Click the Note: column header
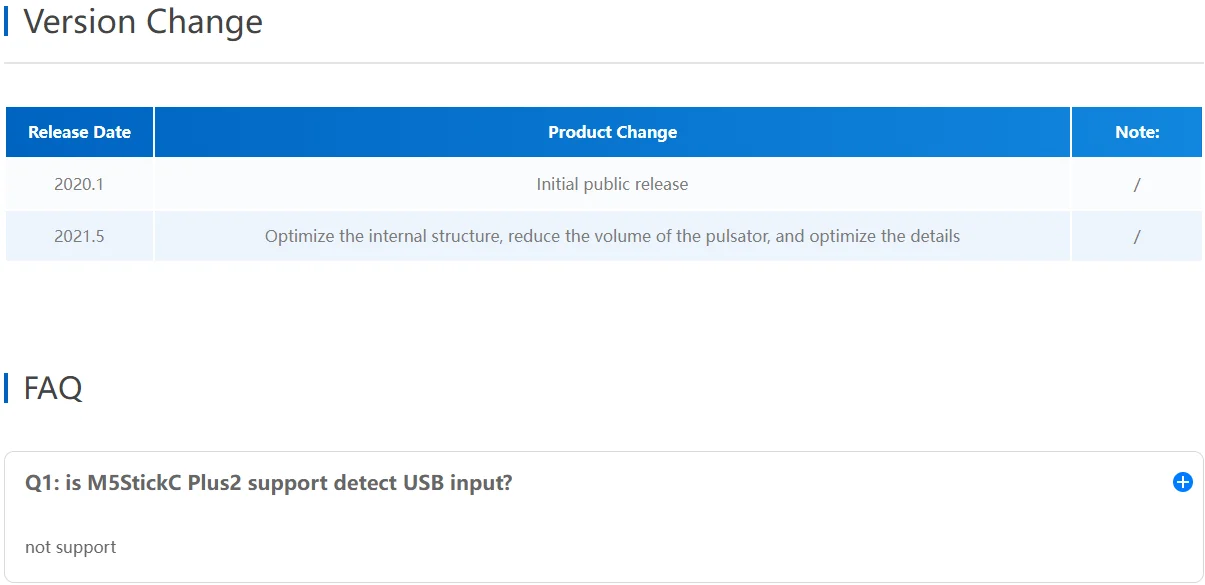This screenshot has height=585, width=1205. pos(1137,132)
